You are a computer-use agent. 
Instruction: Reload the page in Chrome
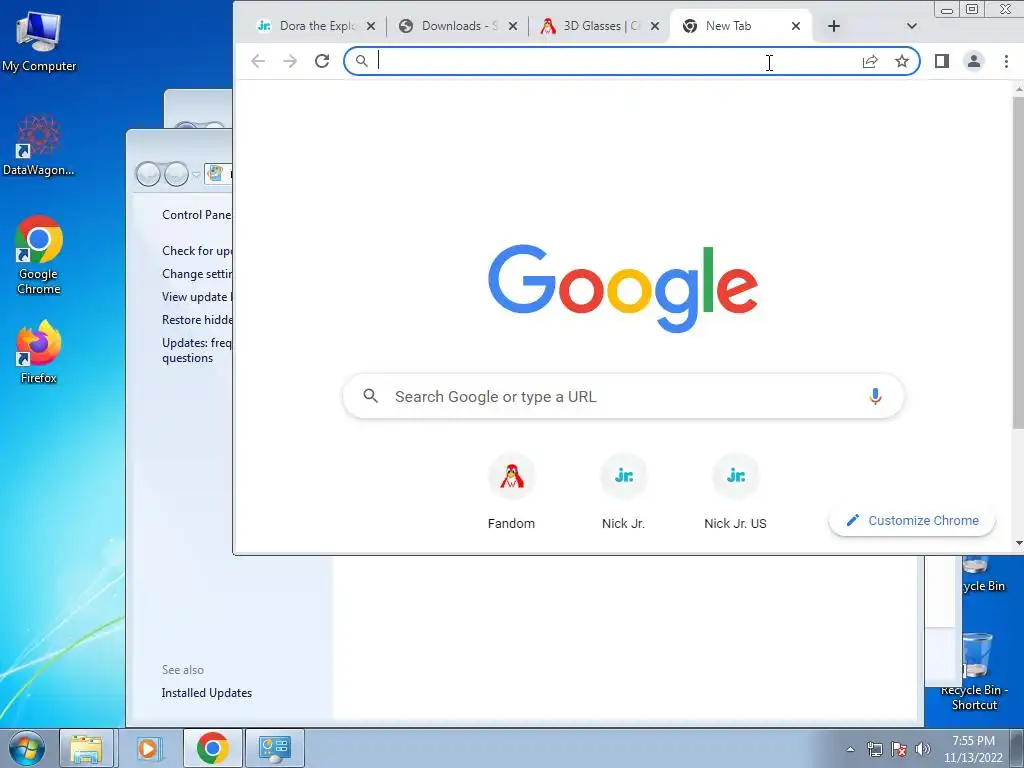tap(322, 61)
